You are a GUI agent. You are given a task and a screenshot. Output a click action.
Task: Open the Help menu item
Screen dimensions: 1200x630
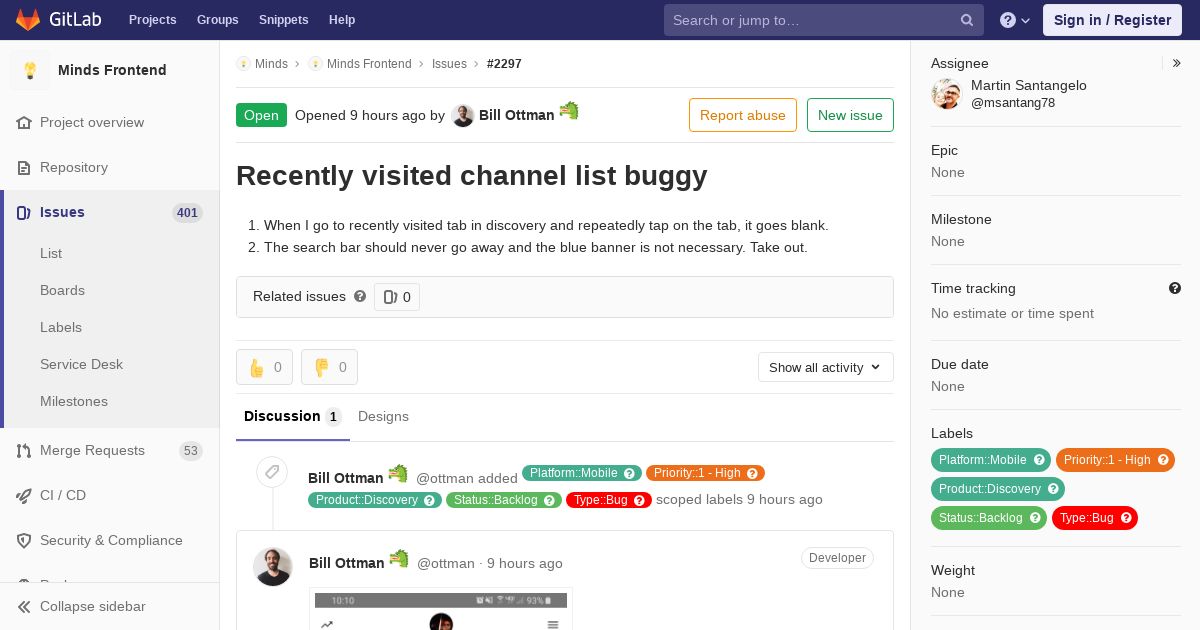point(342,20)
